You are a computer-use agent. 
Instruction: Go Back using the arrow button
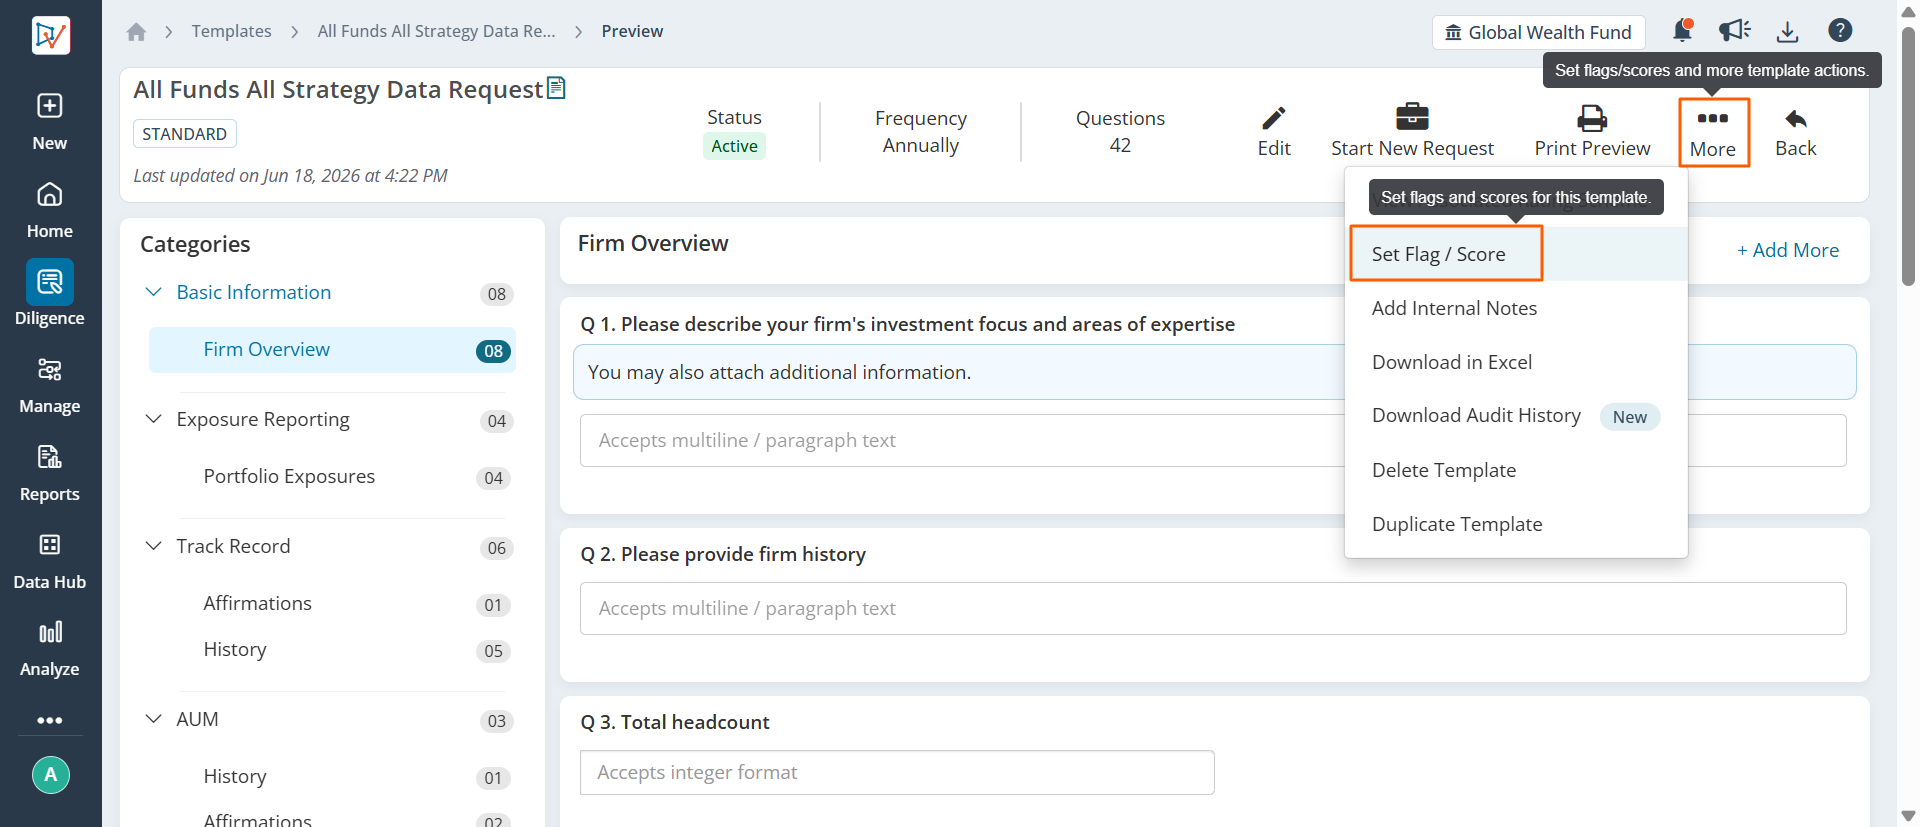point(1796,132)
